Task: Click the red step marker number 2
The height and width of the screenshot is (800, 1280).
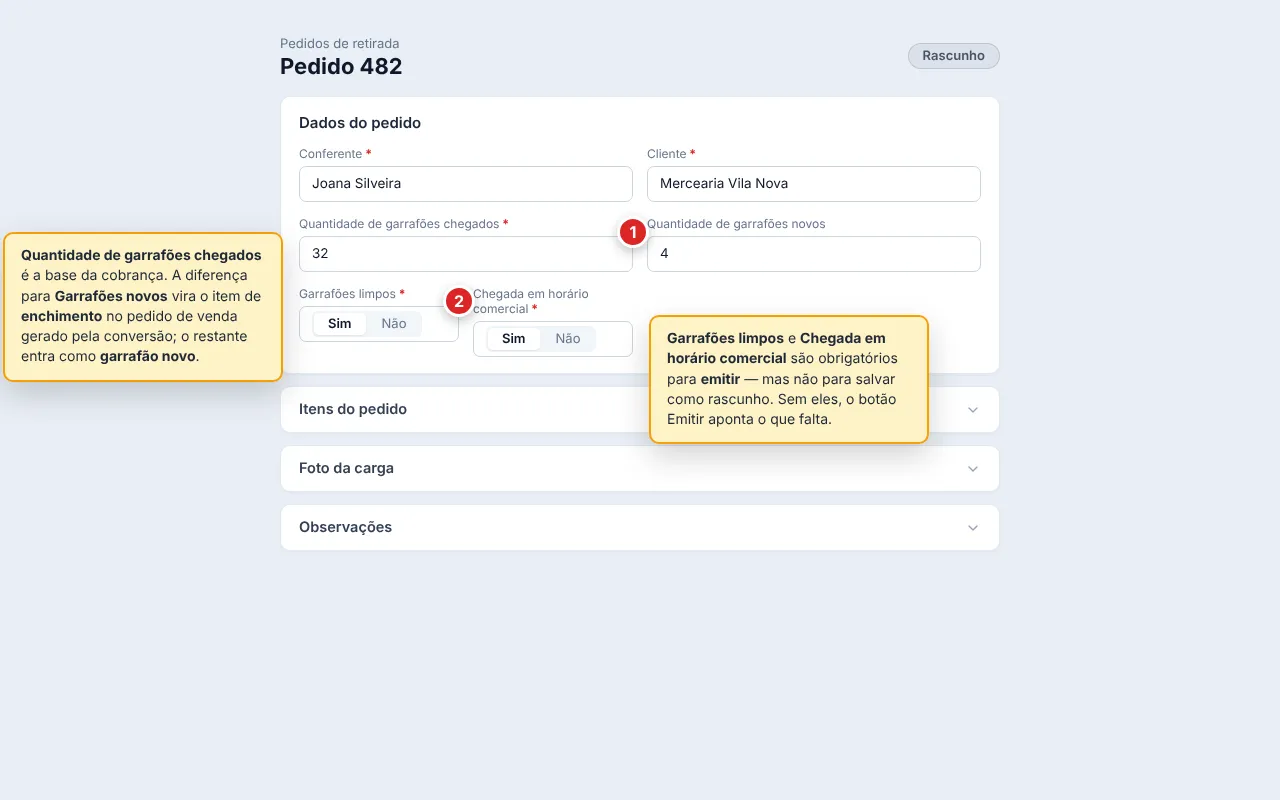Action: [458, 301]
